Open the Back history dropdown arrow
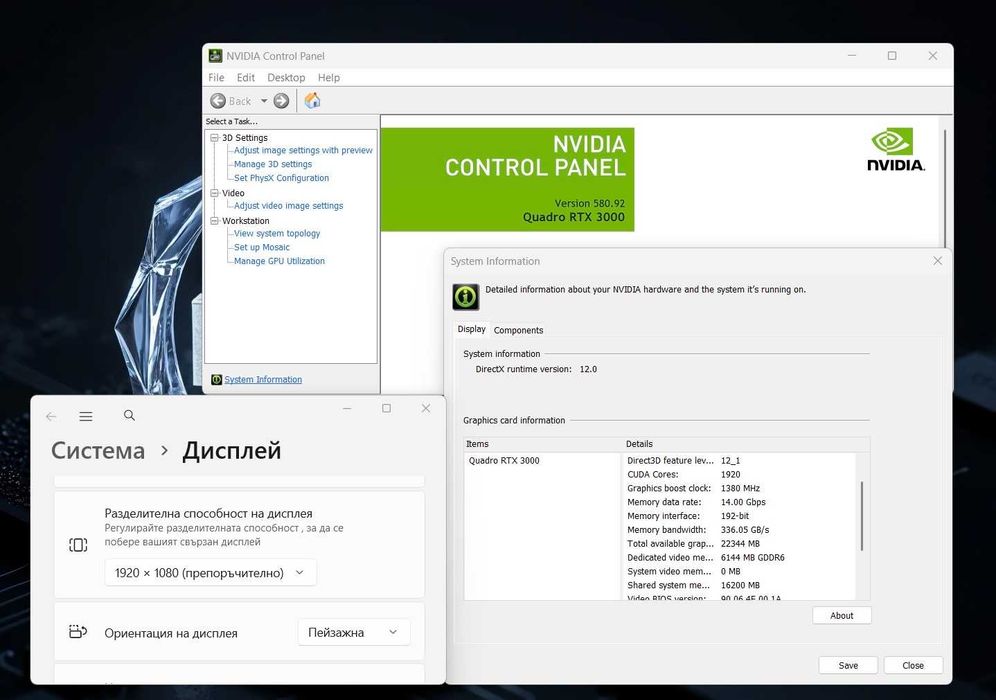Screen dimensions: 996x700 264,101
